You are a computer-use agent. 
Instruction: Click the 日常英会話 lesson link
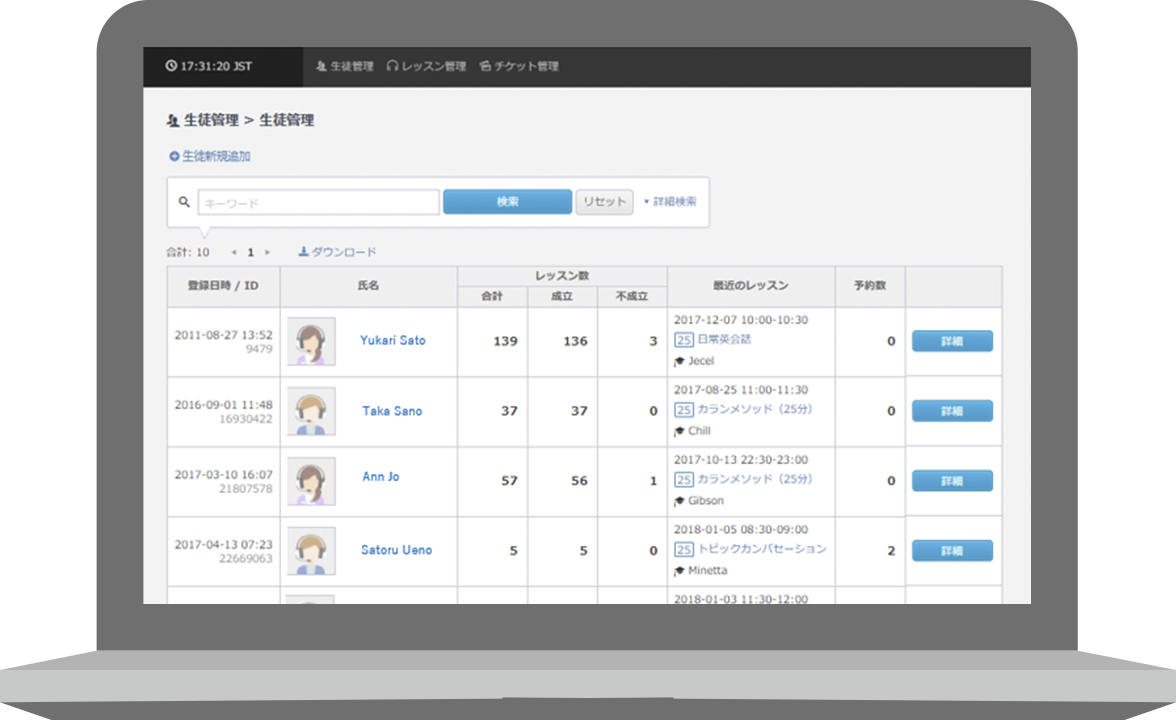coord(724,340)
